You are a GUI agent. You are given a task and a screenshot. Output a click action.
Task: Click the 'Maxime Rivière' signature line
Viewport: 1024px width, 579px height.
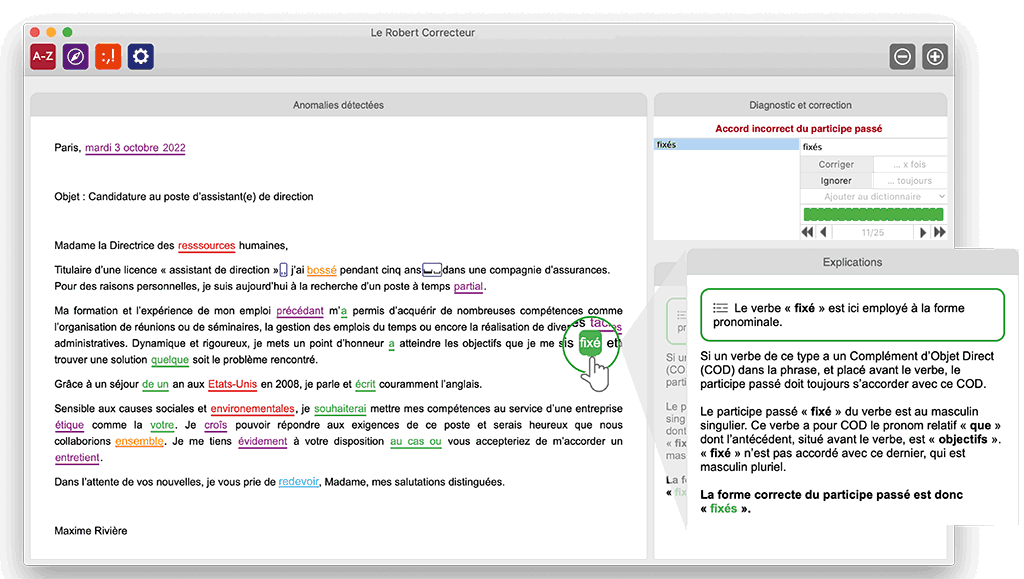91,531
